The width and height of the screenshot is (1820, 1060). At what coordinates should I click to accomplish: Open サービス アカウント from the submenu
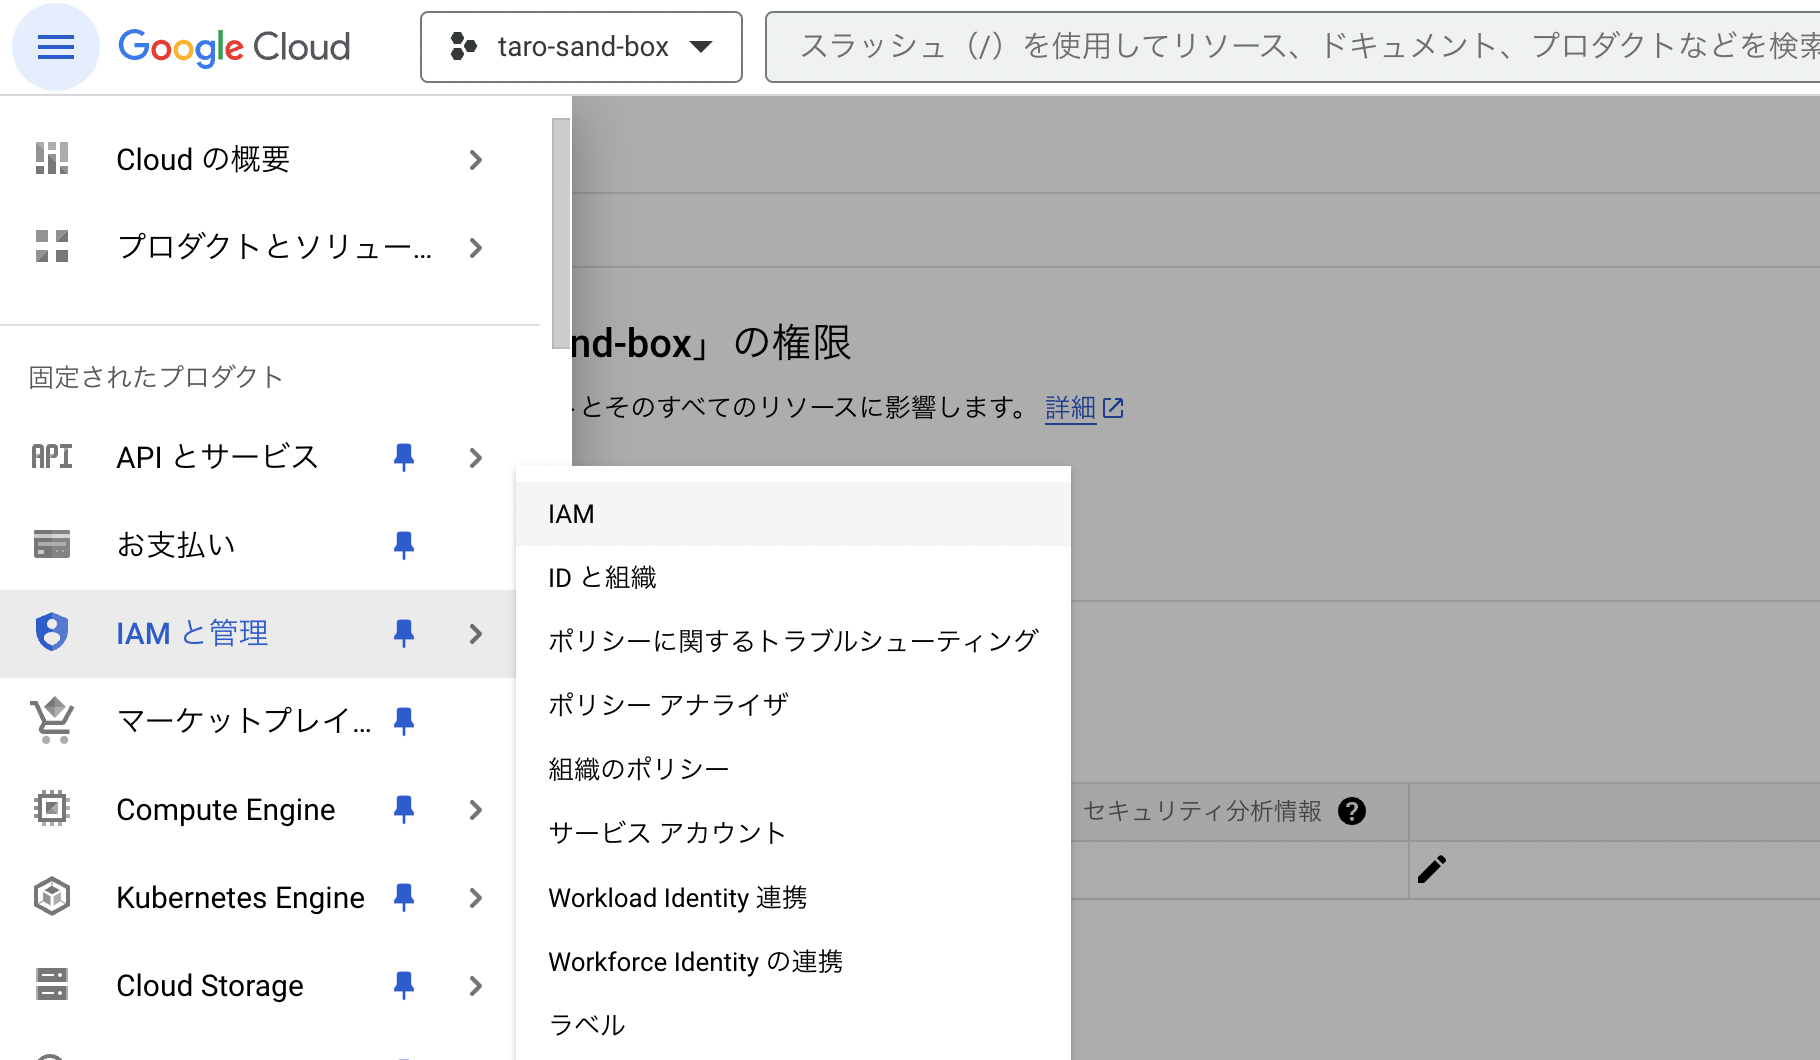[793, 833]
